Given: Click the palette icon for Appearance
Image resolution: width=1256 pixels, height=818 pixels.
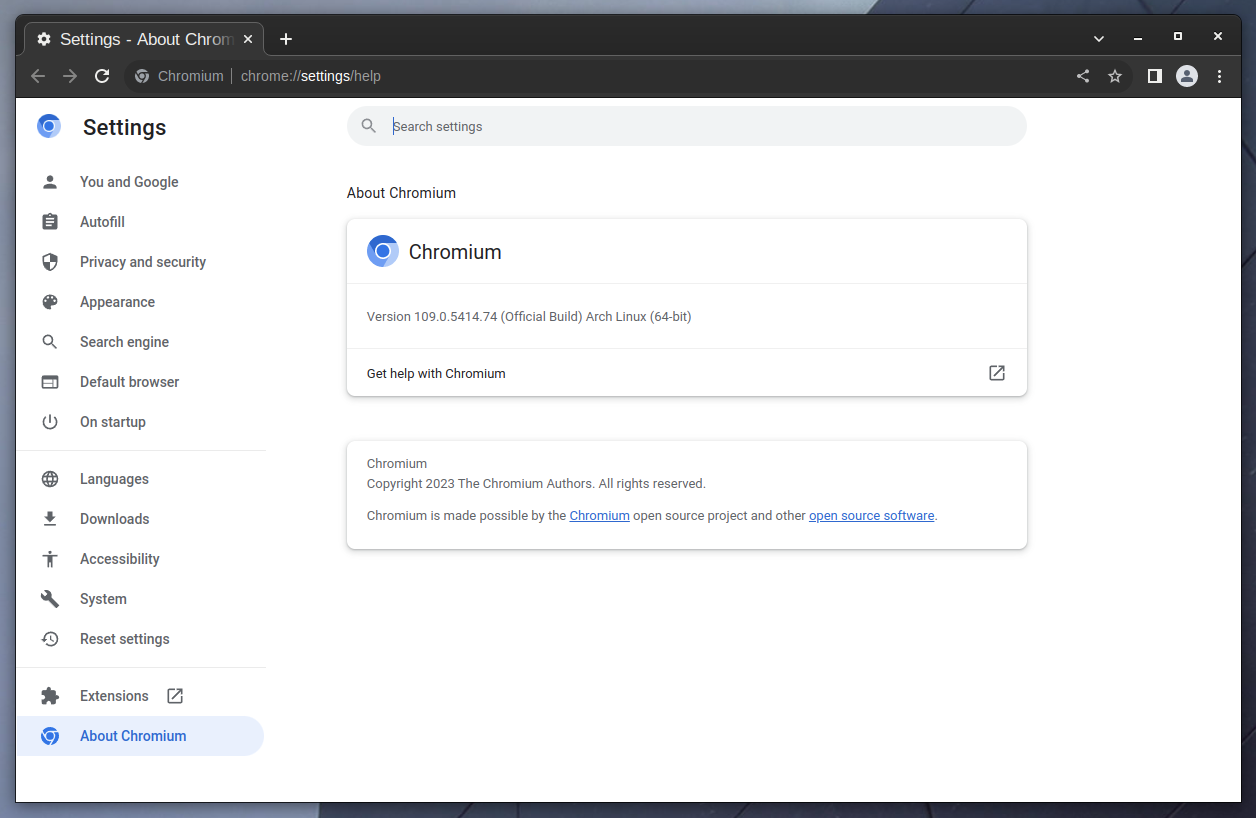Looking at the screenshot, I should 50,302.
